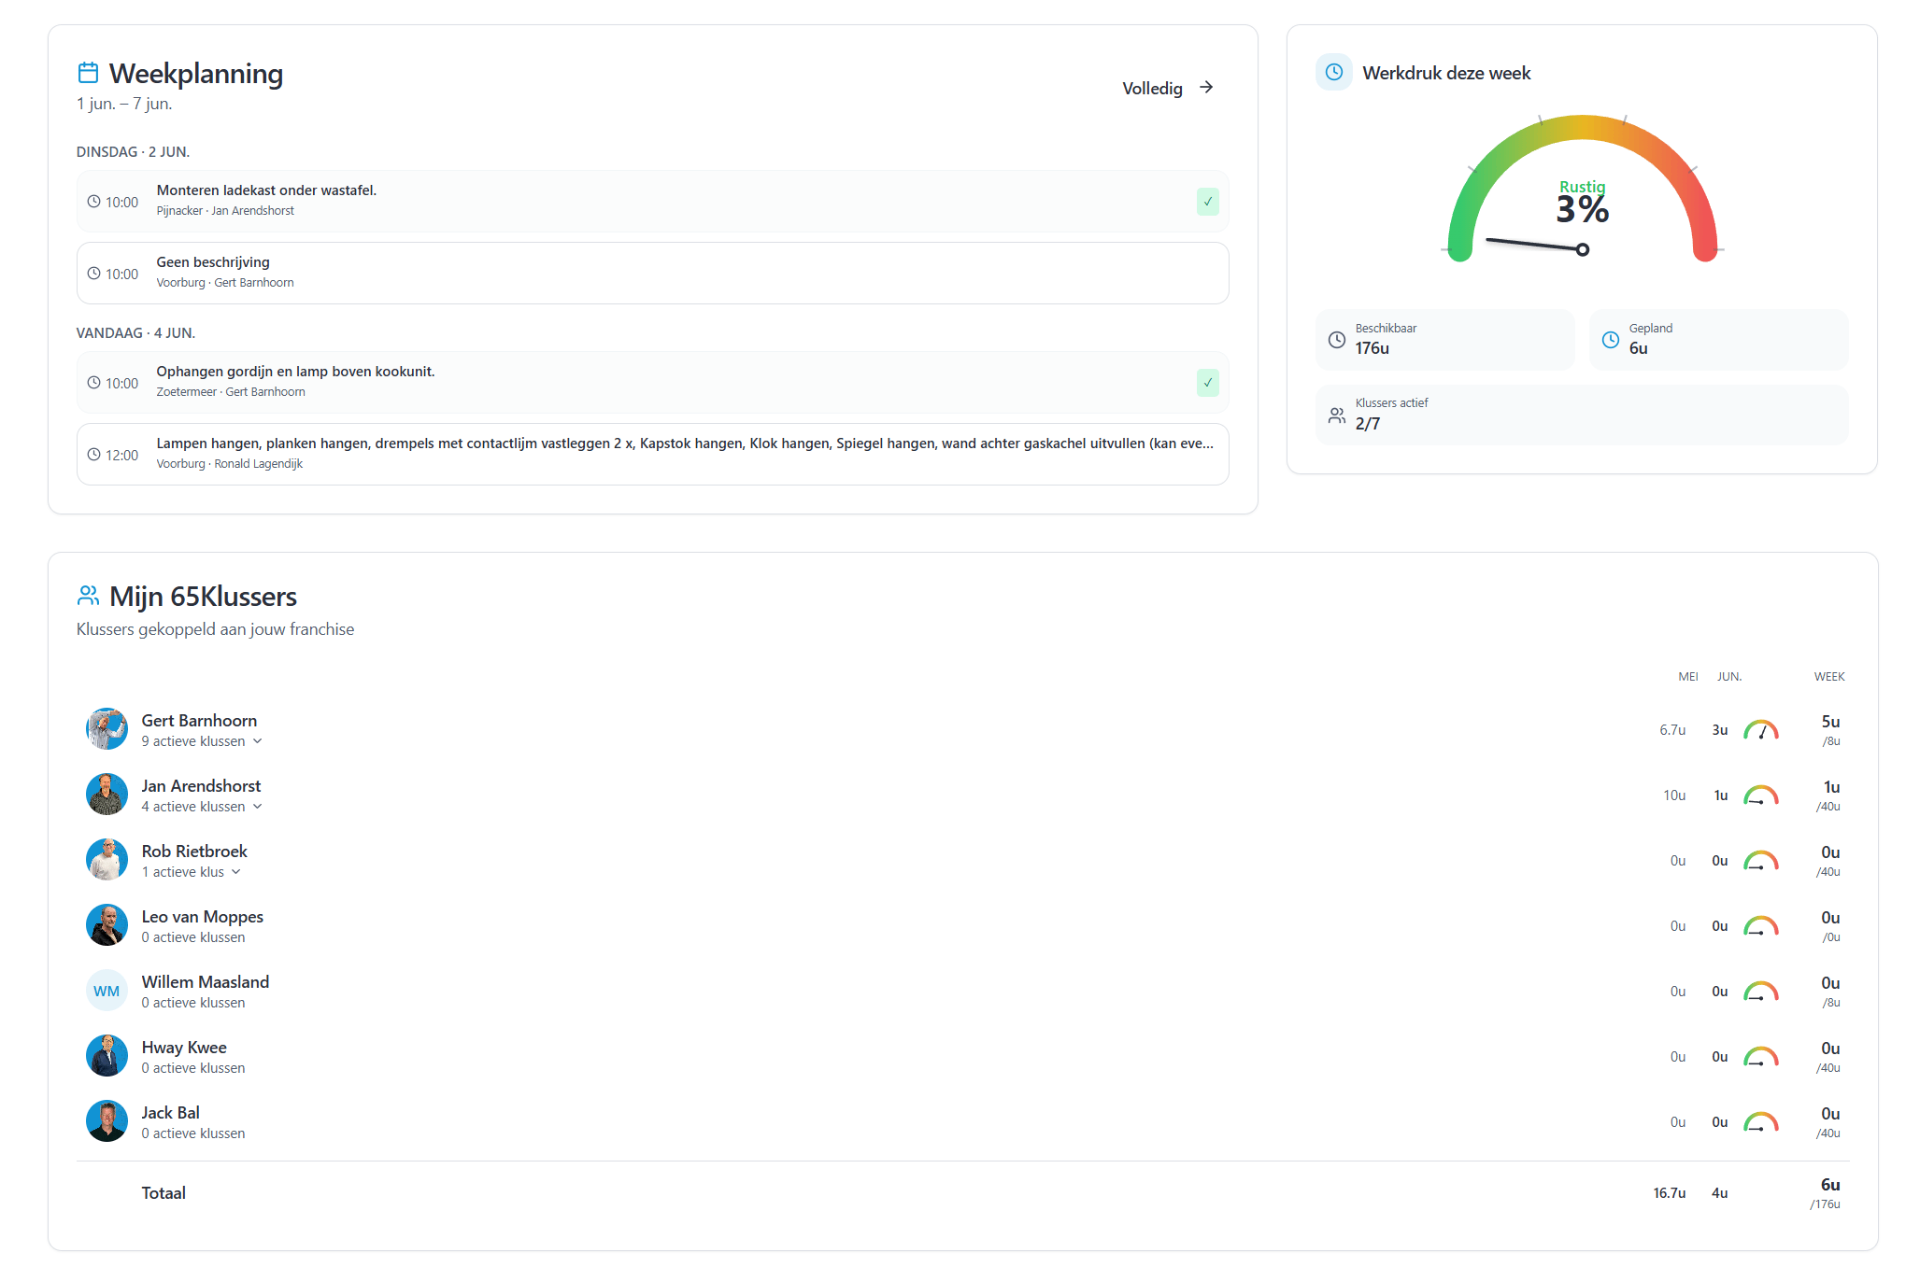This screenshot has height=1267, width=1920.
Task: Click the WM initials avatar of Willem Maasland
Action: [107, 991]
